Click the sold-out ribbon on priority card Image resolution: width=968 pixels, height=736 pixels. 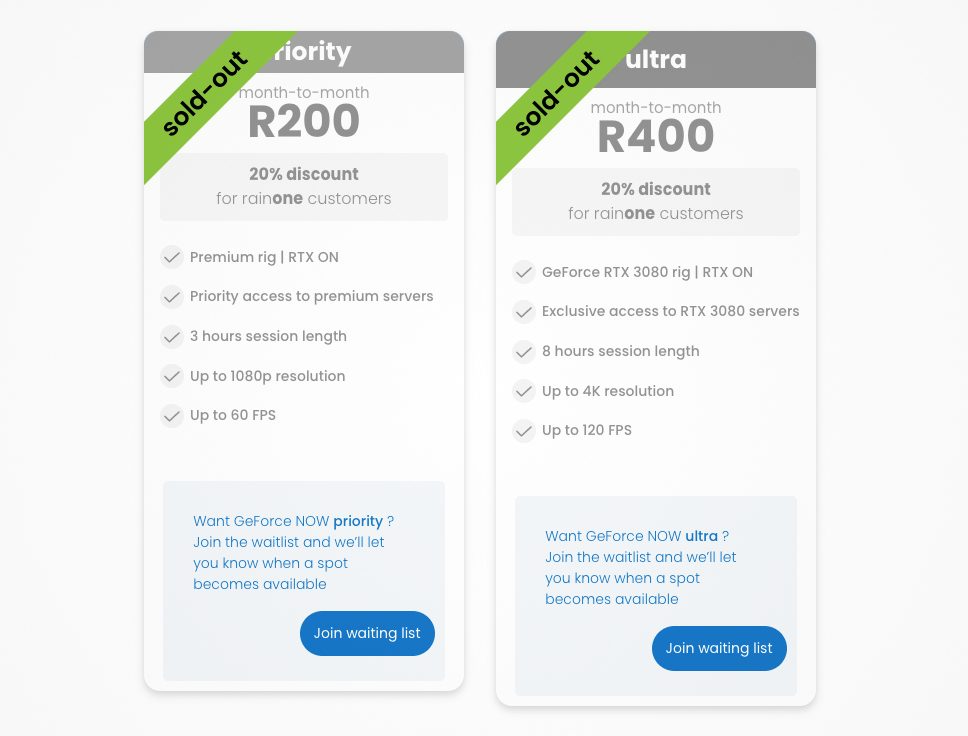click(205, 93)
